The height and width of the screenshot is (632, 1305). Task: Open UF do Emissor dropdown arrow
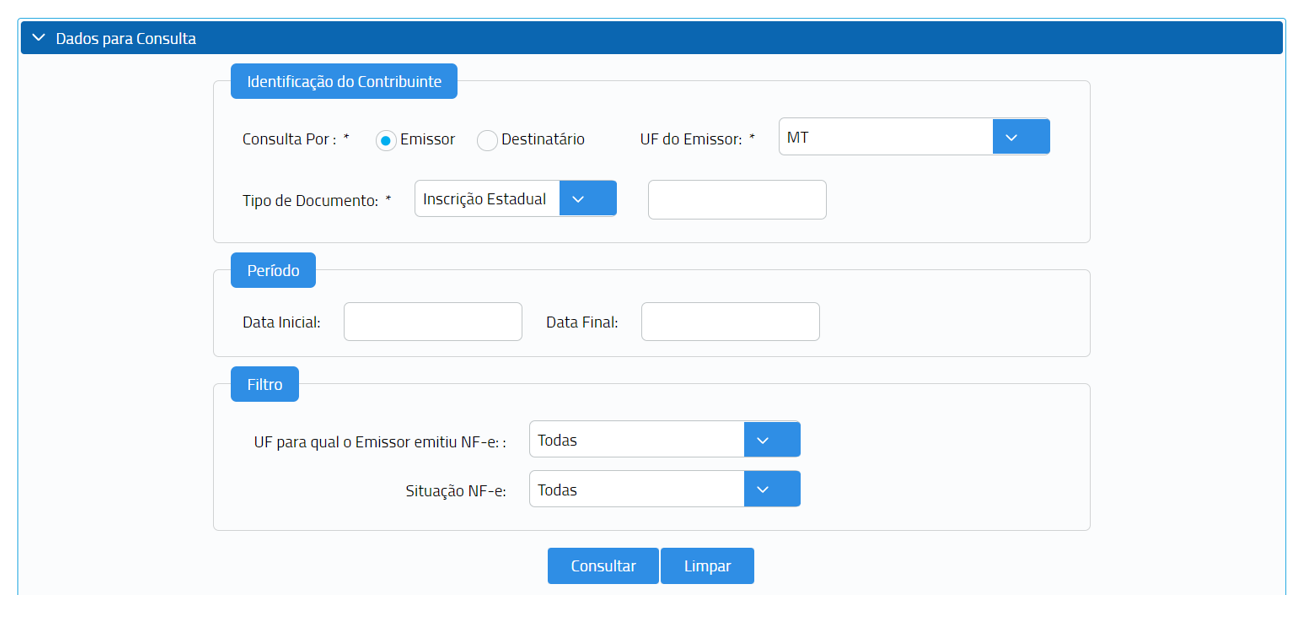click(x=1020, y=137)
